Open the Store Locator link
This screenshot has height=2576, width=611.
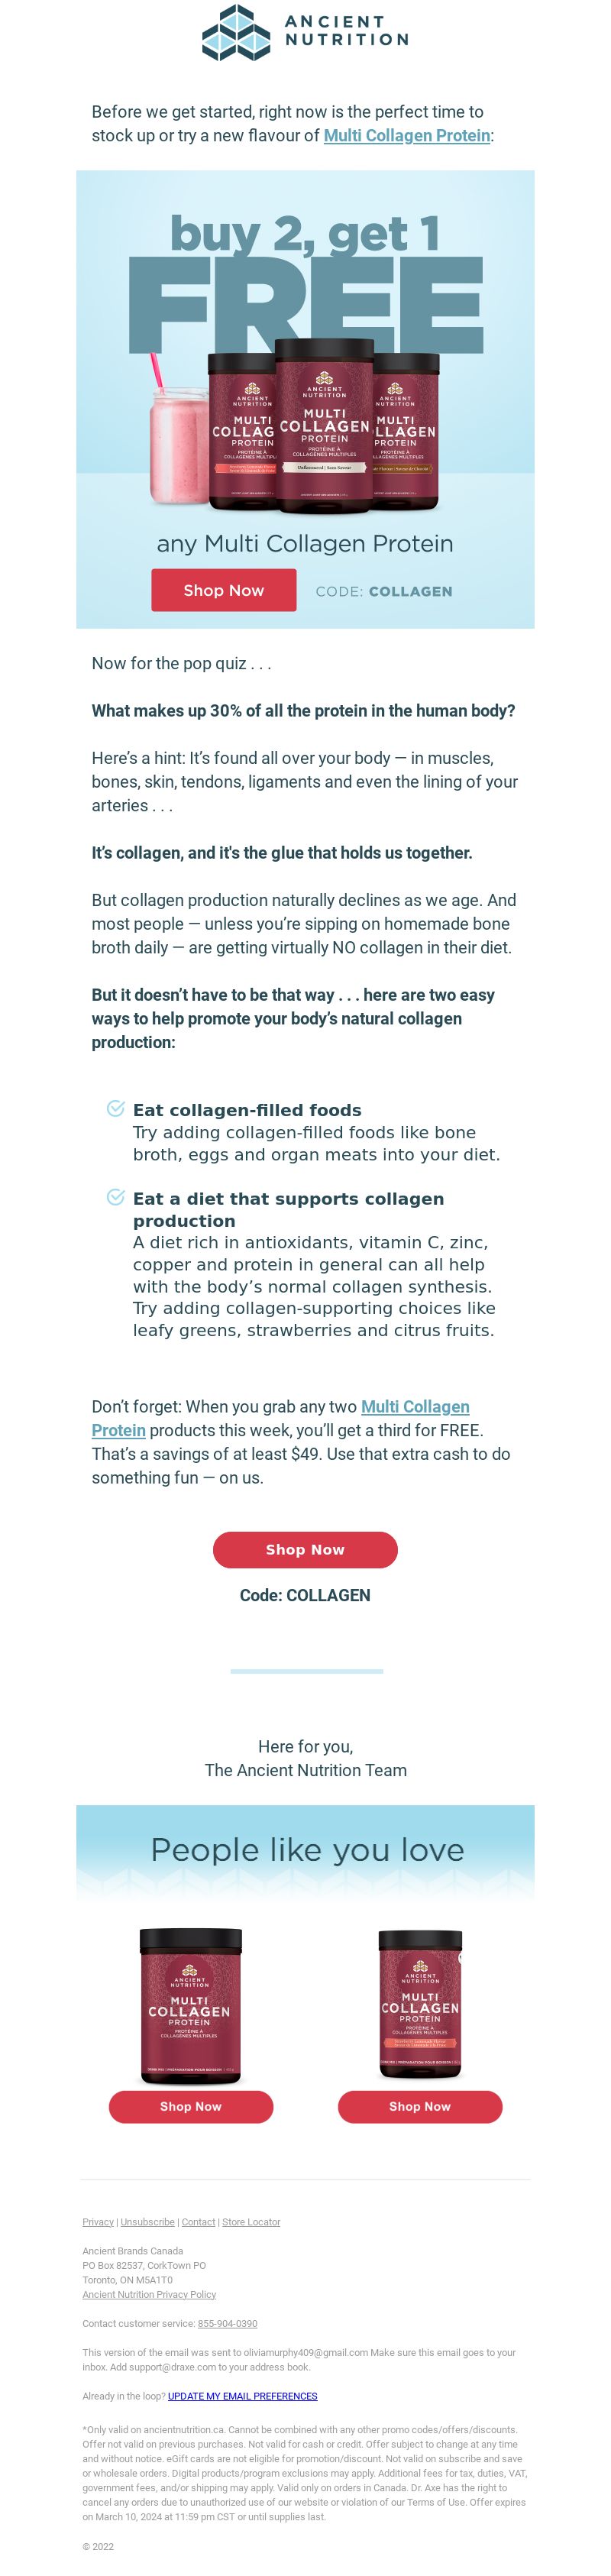pos(251,2222)
